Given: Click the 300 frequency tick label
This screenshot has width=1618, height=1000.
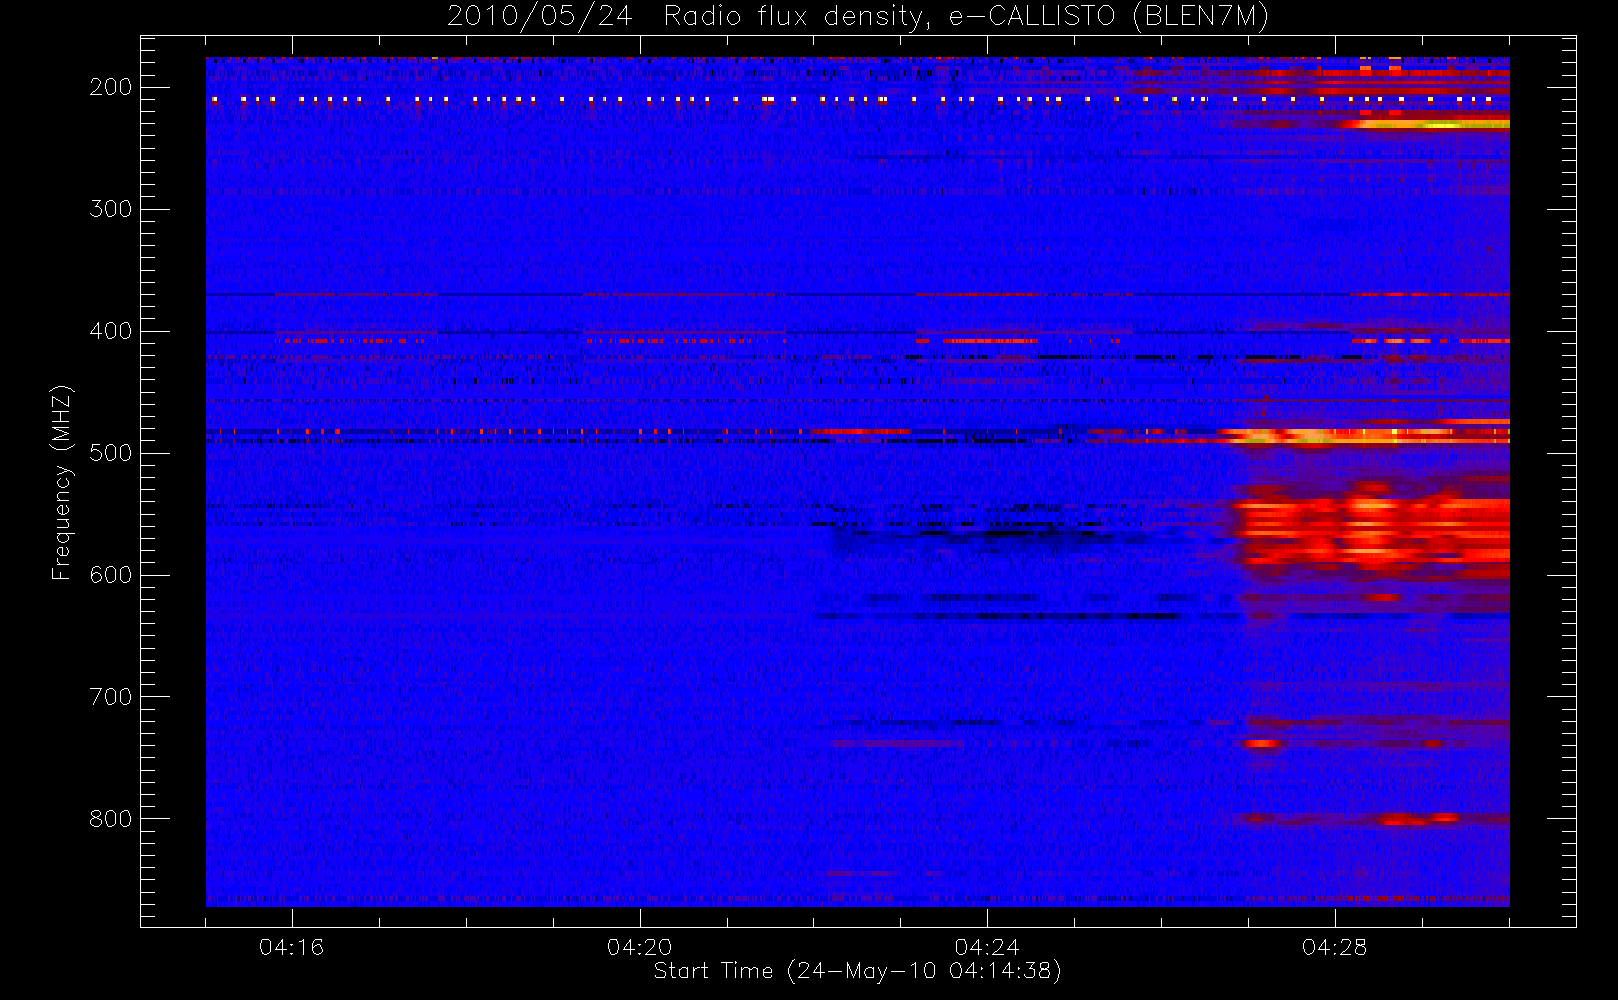Looking at the screenshot, I should point(110,209).
